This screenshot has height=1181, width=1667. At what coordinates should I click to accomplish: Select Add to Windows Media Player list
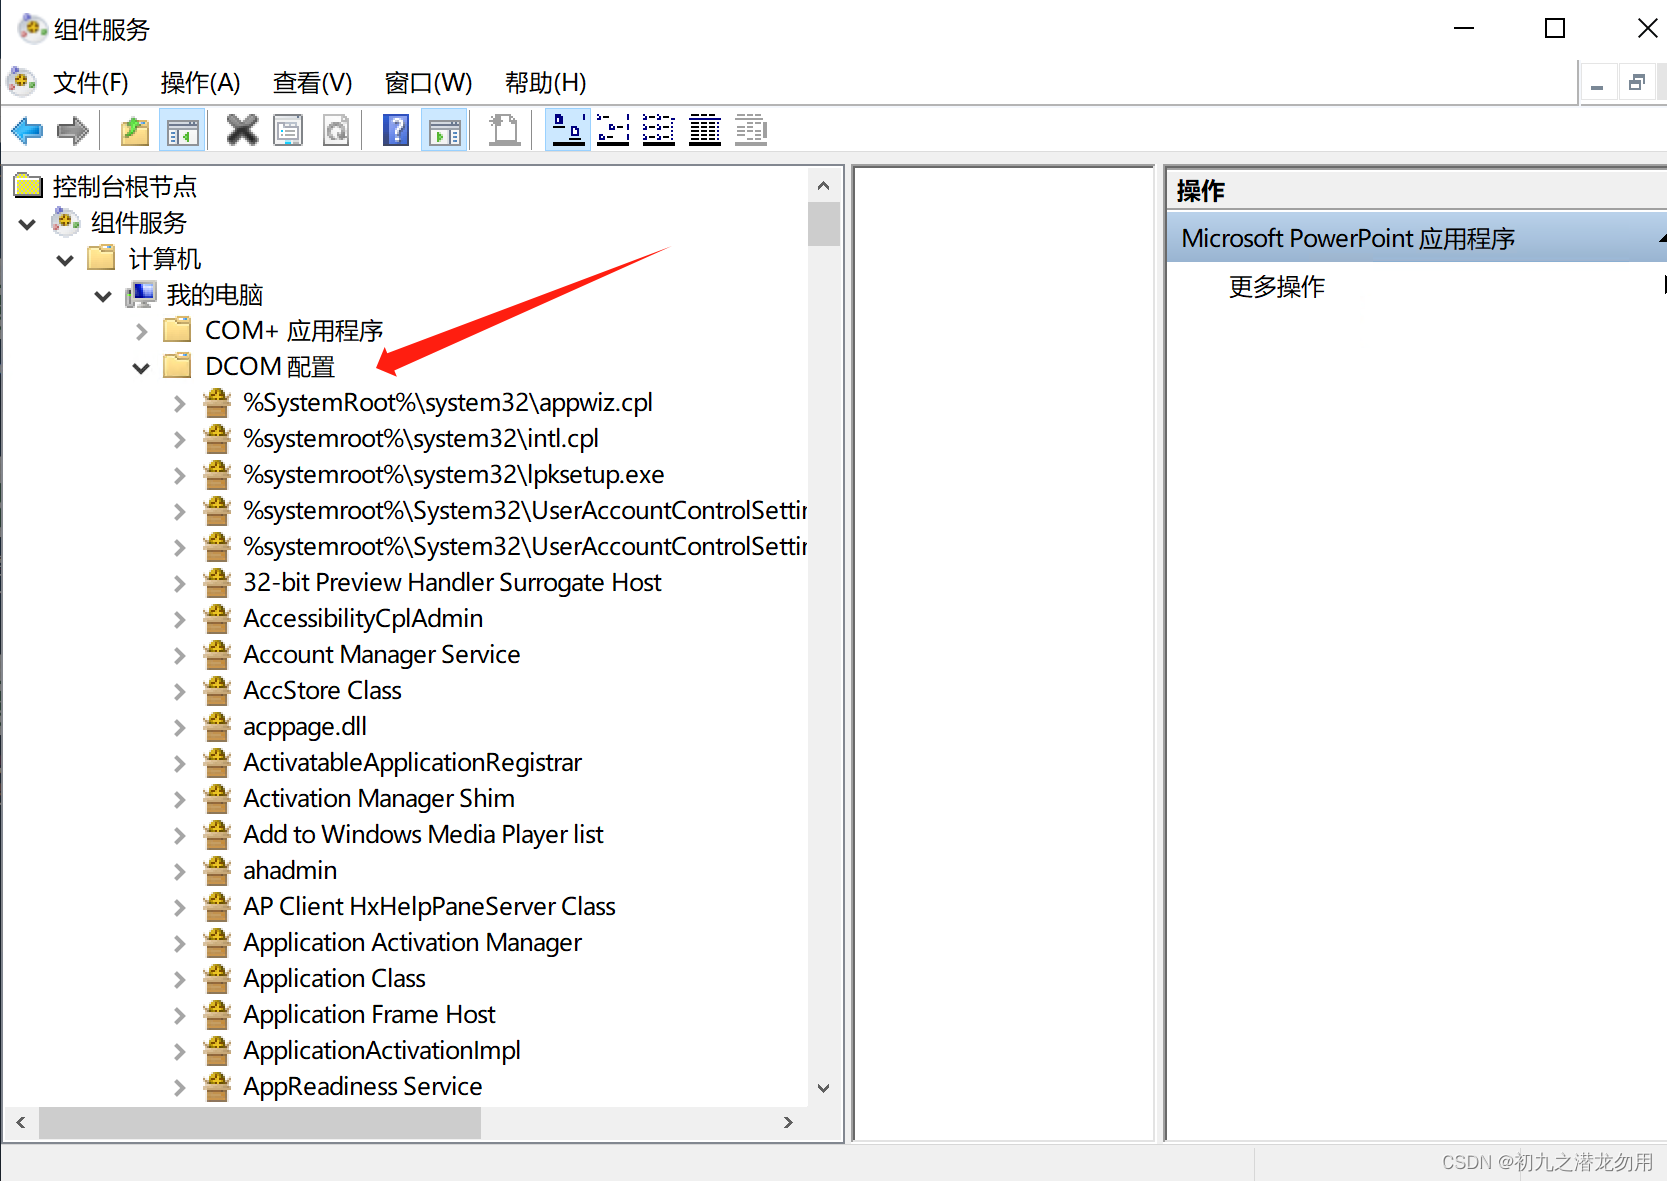click(x=423, y=834)
